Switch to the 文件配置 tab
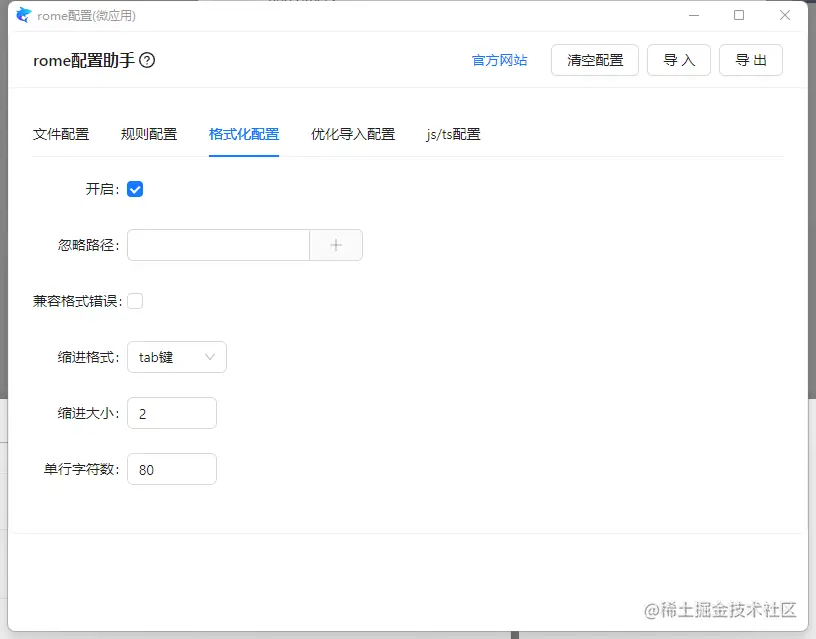 tap(61, 134)
